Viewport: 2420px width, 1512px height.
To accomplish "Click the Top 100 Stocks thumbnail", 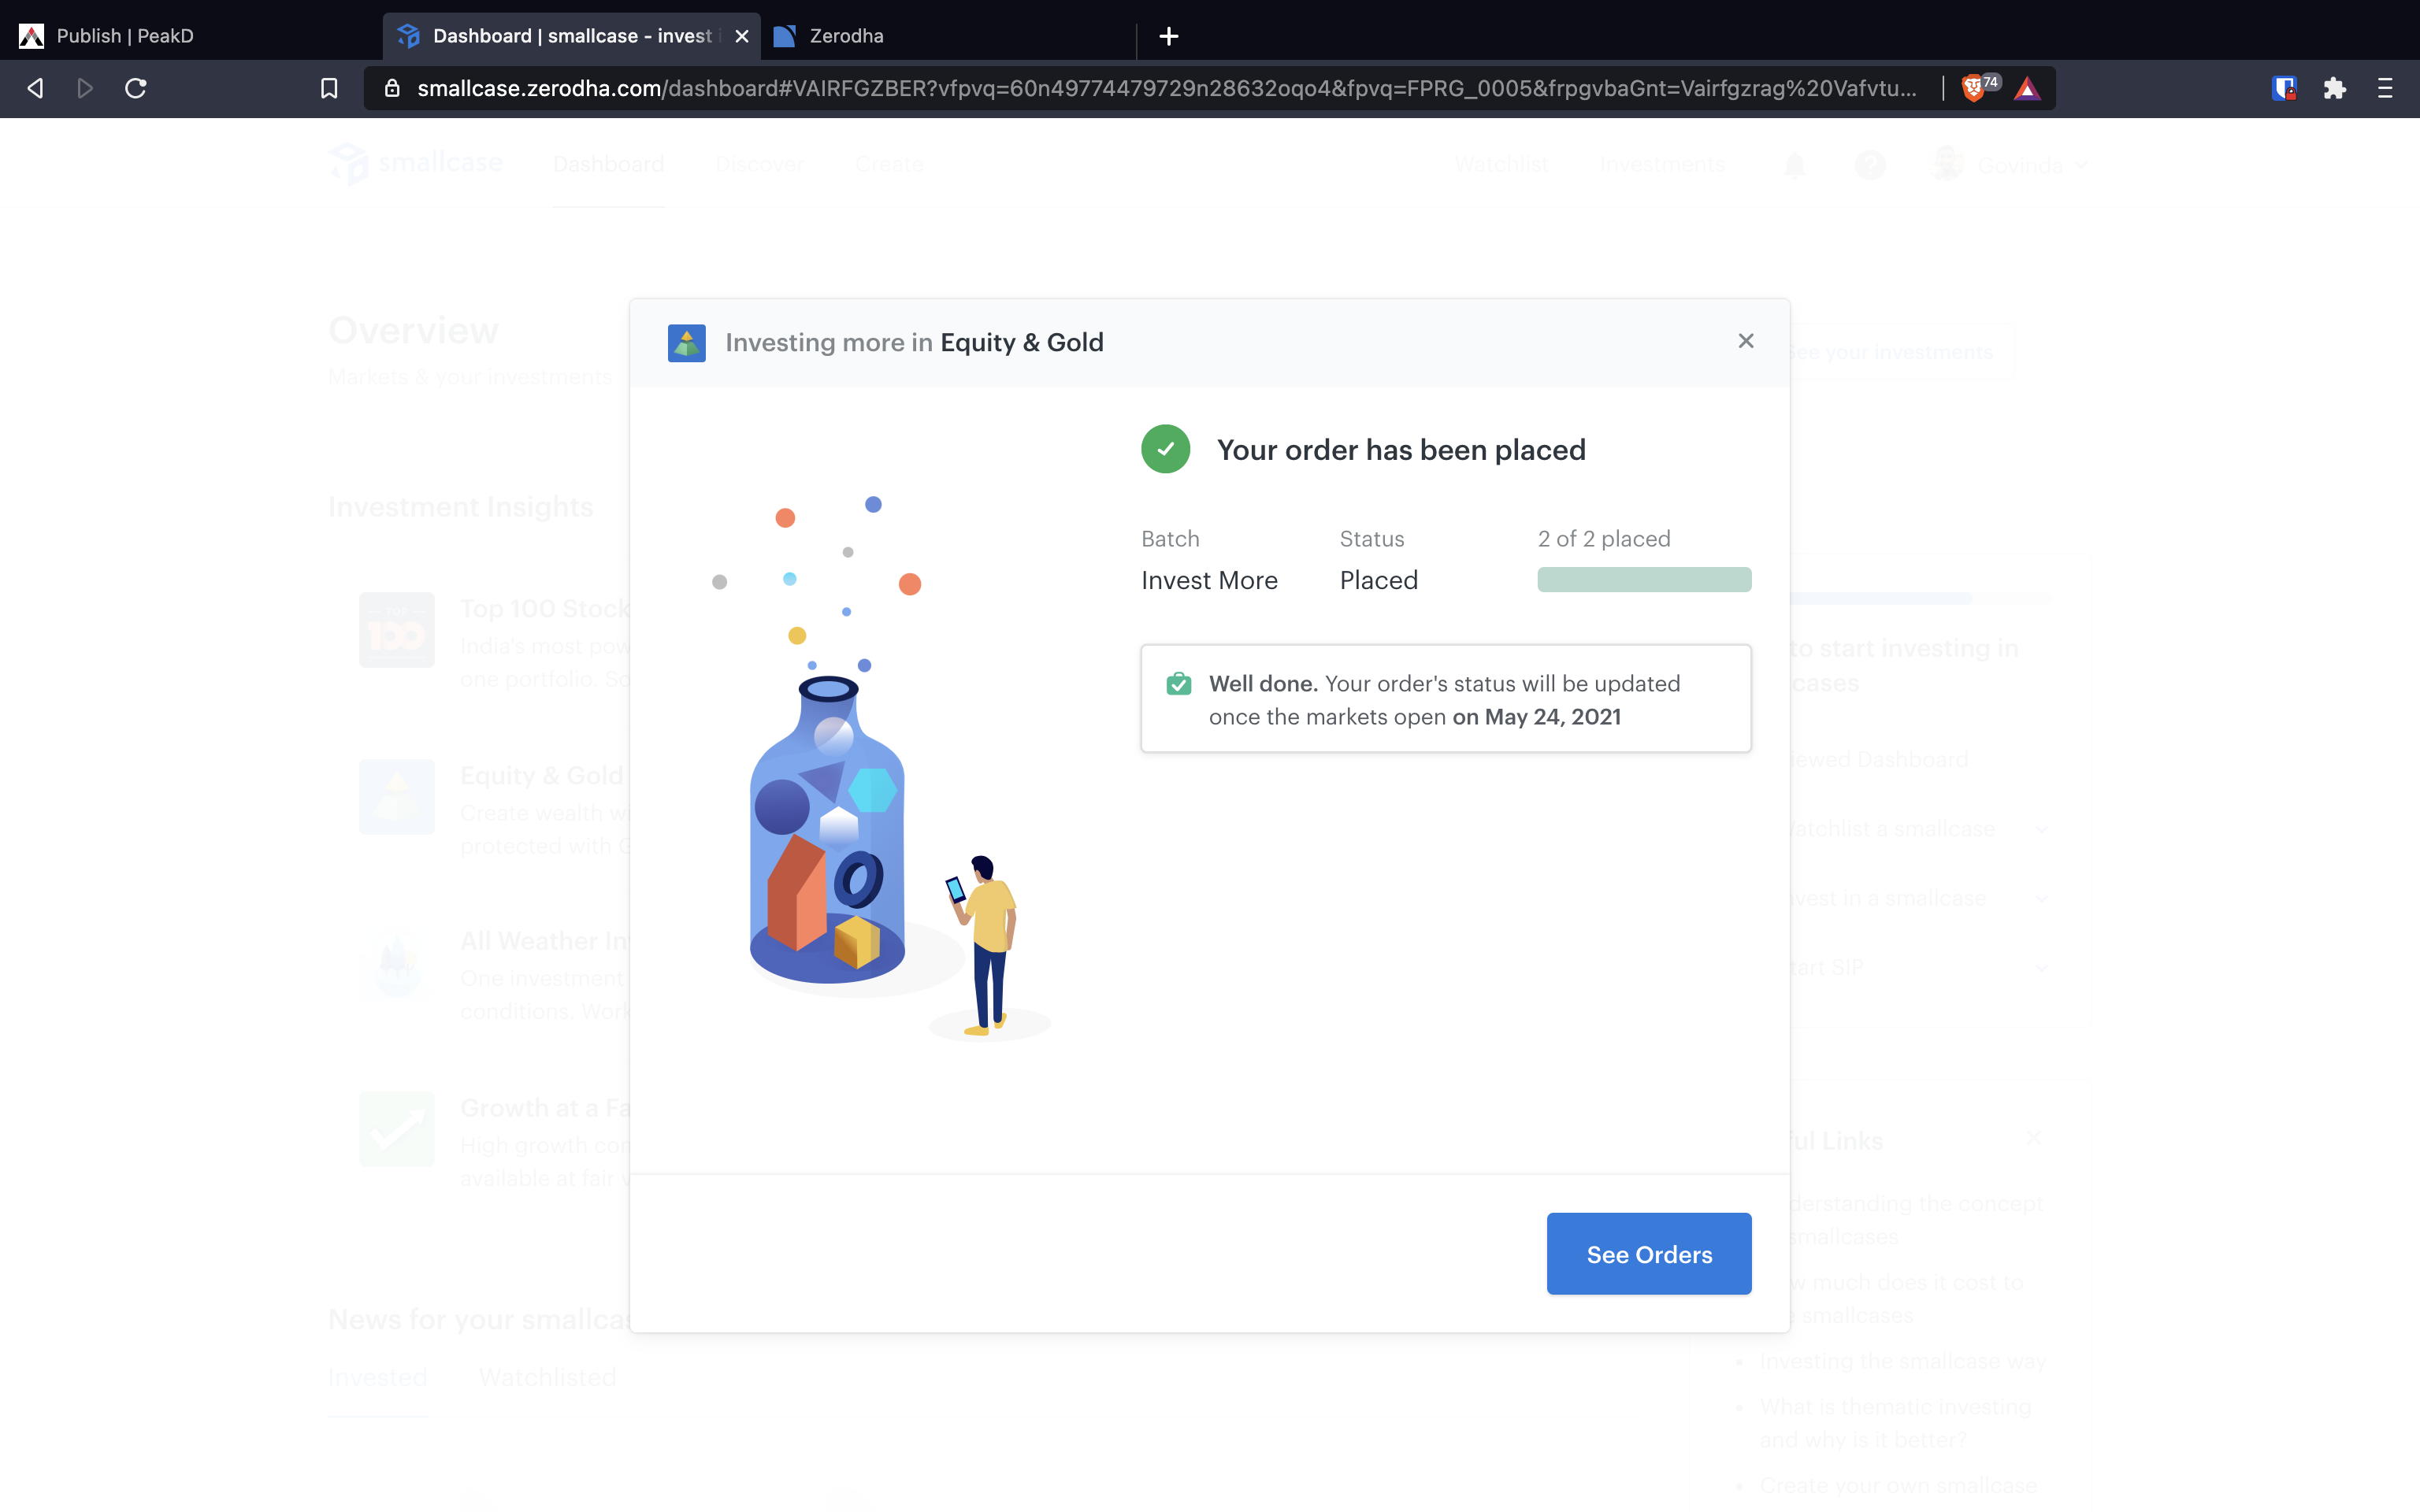I will click(397, 630).
